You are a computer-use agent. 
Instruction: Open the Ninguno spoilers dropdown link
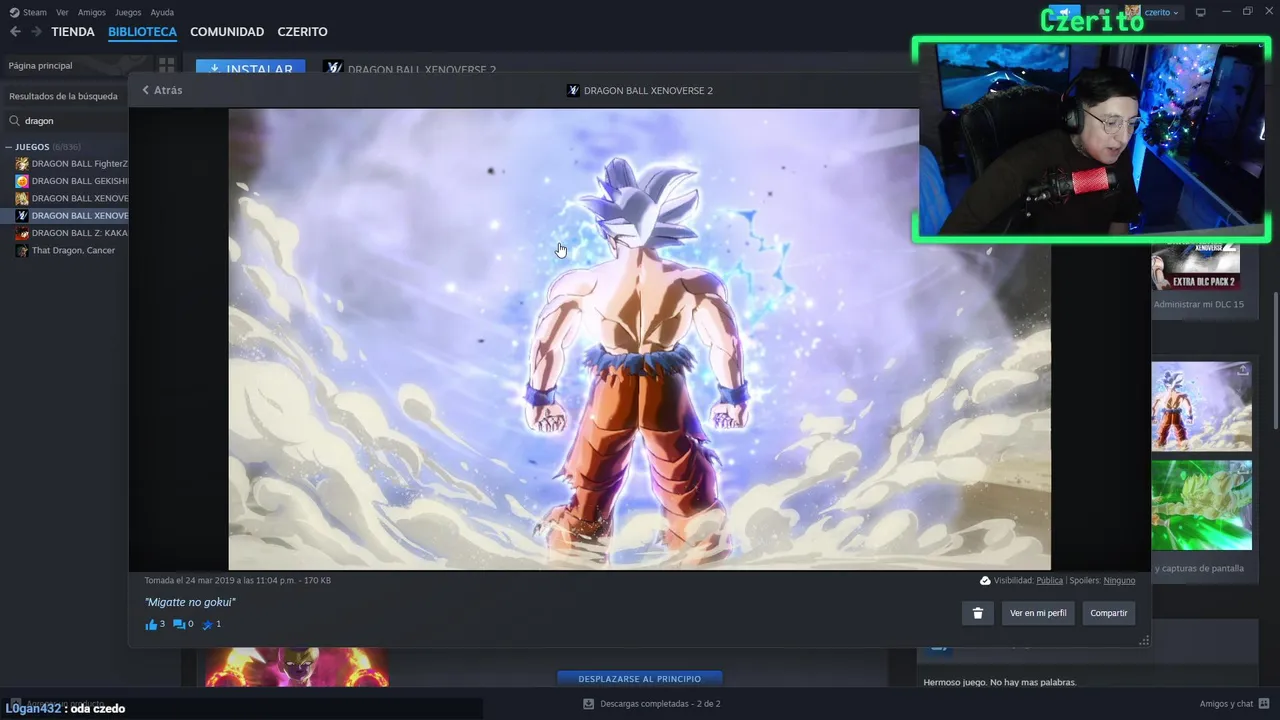click(1119, 580)
